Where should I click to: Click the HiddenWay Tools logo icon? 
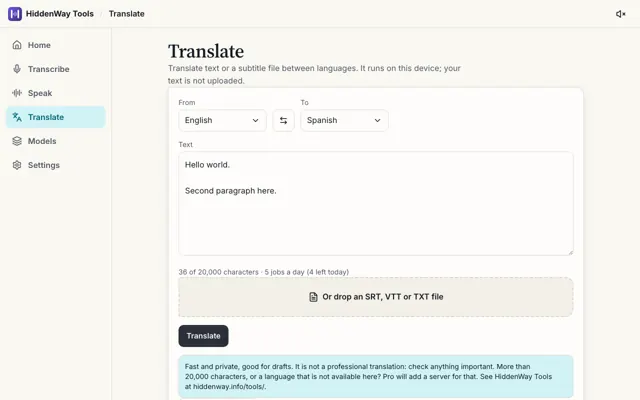(x=15, y=14)
